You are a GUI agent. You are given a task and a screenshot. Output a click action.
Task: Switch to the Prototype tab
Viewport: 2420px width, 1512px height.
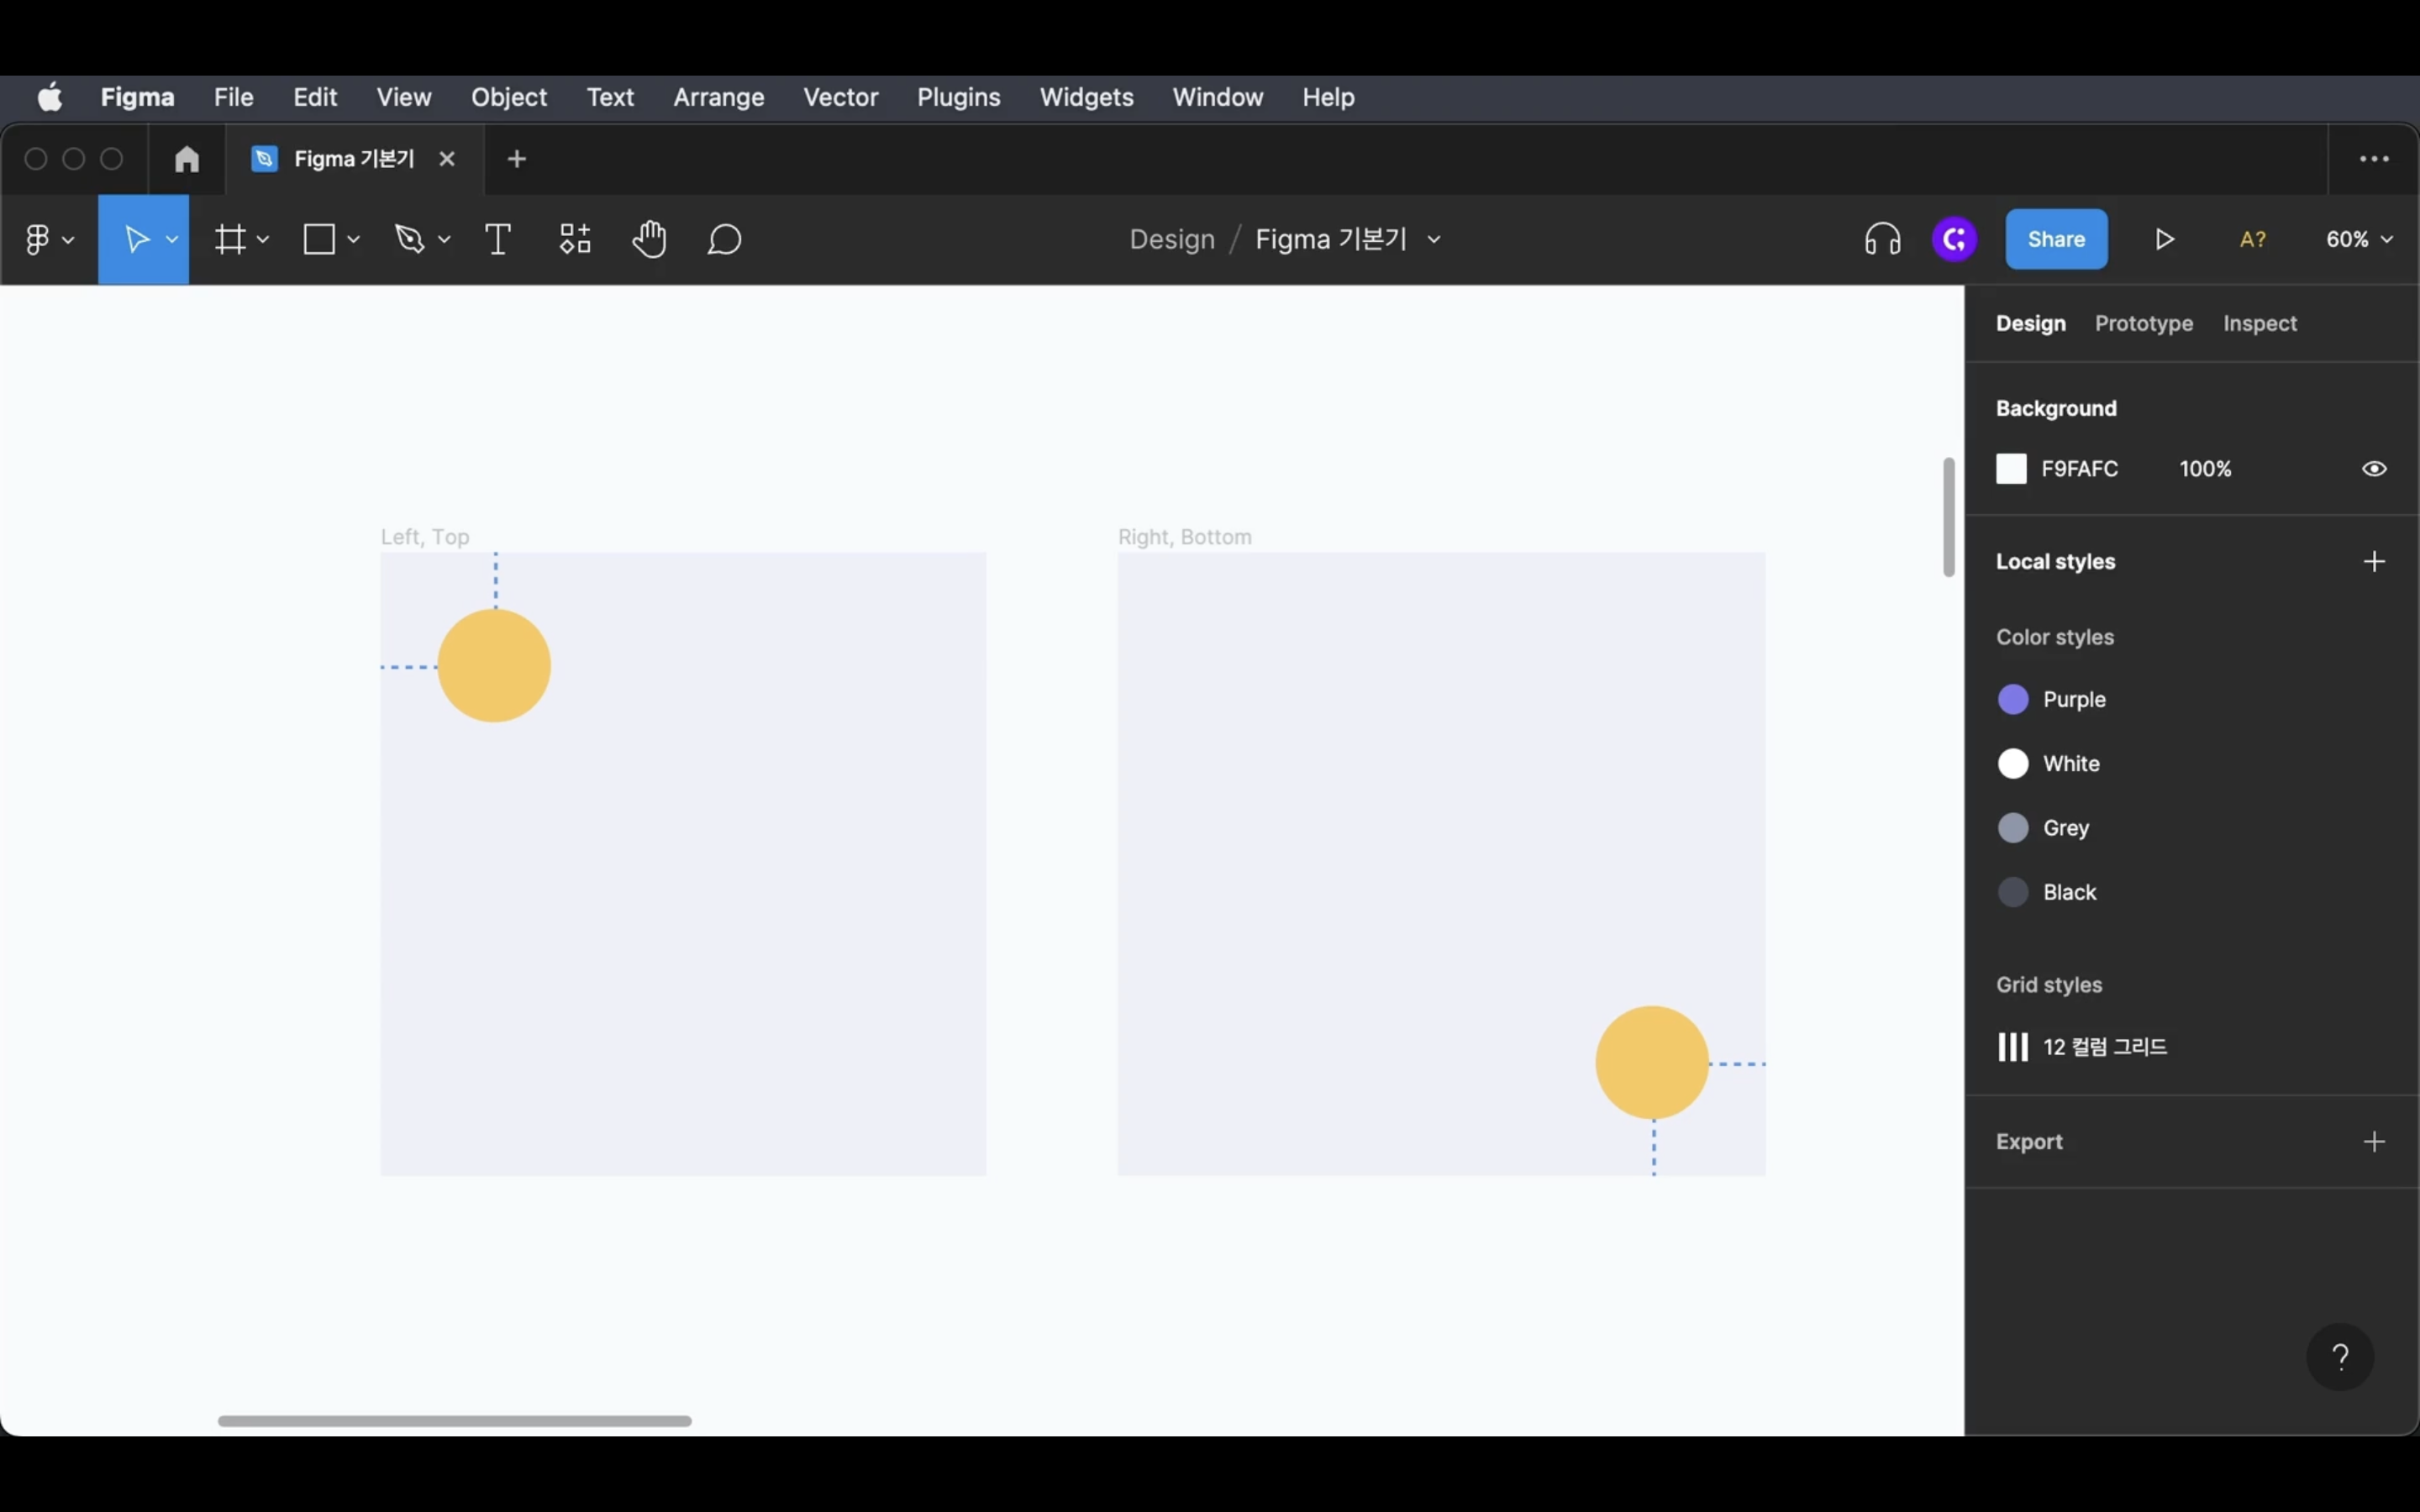[x=2143, y=324]
